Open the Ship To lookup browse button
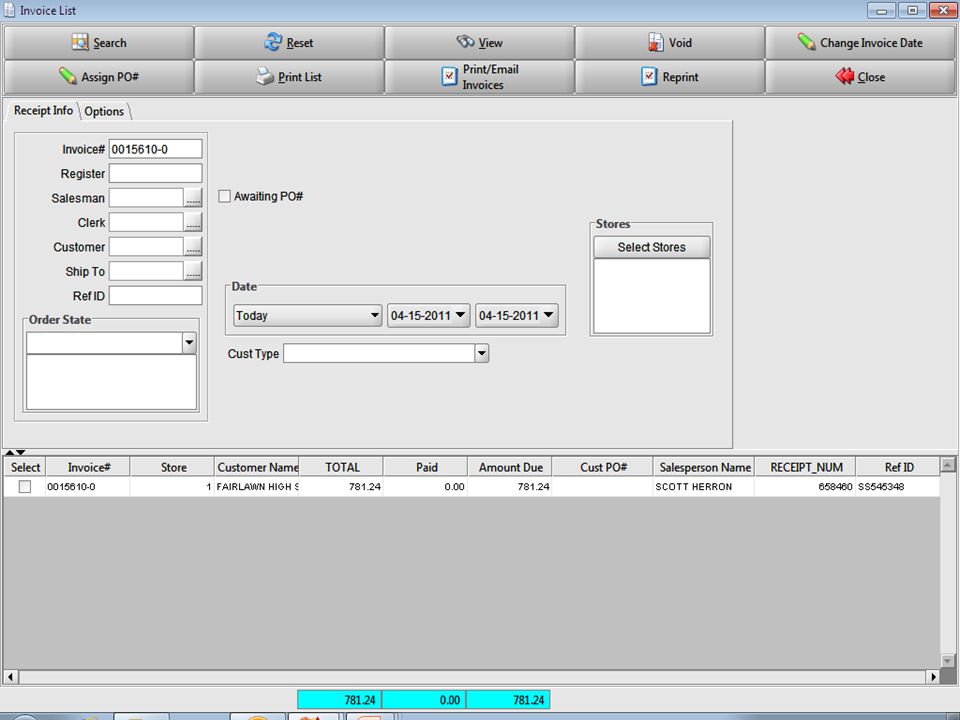The width and height of the screenshot is (960, 720). pyautogui.click(x=193, y=271)
